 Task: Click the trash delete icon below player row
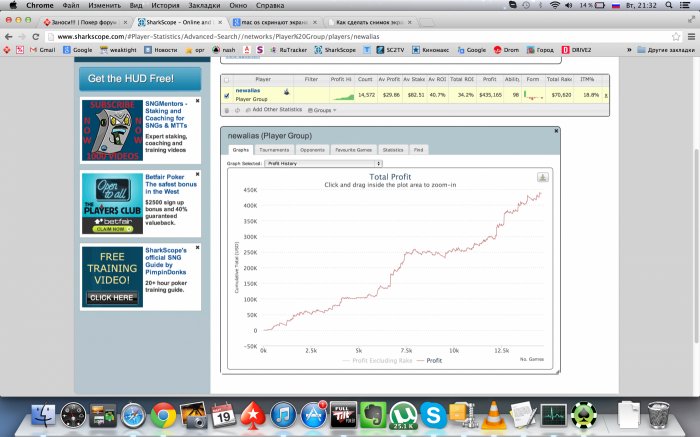227,110
